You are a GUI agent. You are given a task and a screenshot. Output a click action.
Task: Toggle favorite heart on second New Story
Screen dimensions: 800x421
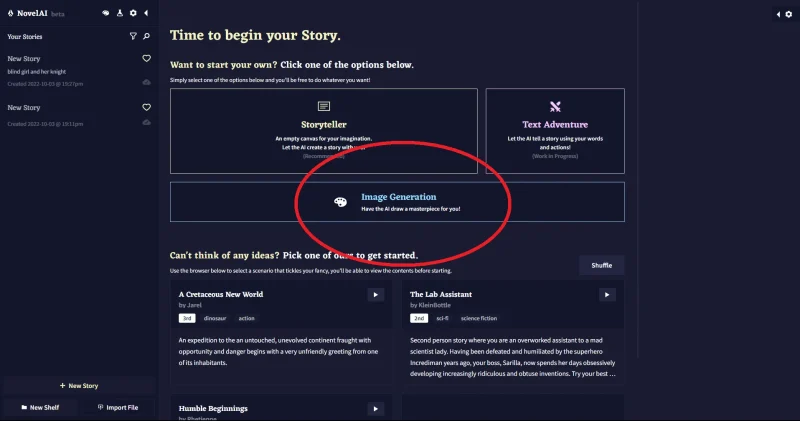[x=146, y=107]
